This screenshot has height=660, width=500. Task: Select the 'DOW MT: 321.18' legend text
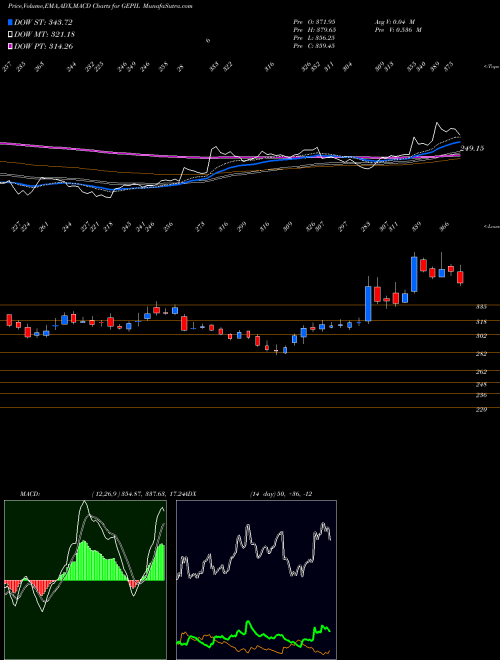[45, 34]
